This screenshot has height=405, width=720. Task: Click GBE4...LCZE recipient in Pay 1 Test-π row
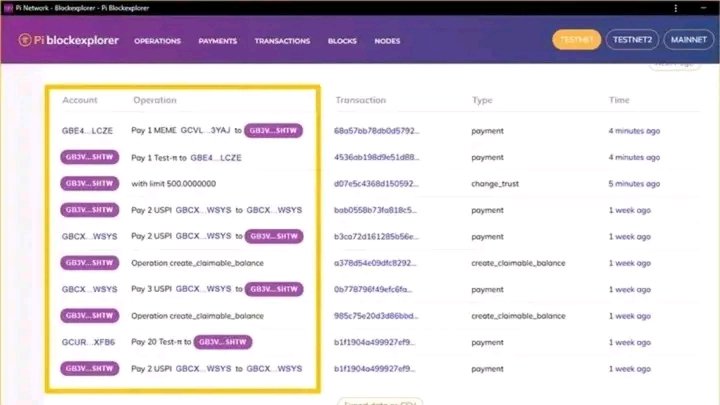[216, 158]
